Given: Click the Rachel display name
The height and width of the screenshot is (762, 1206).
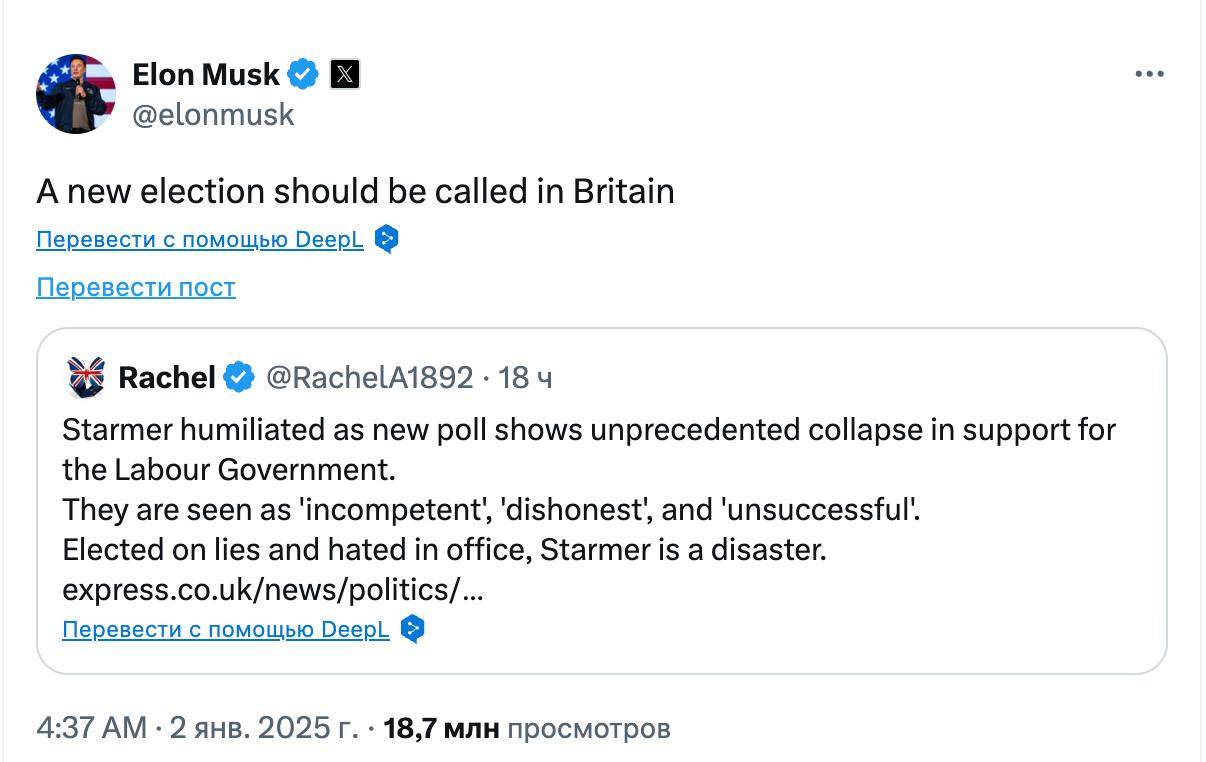Looking at the screenshot, I should tap(167, 377).
